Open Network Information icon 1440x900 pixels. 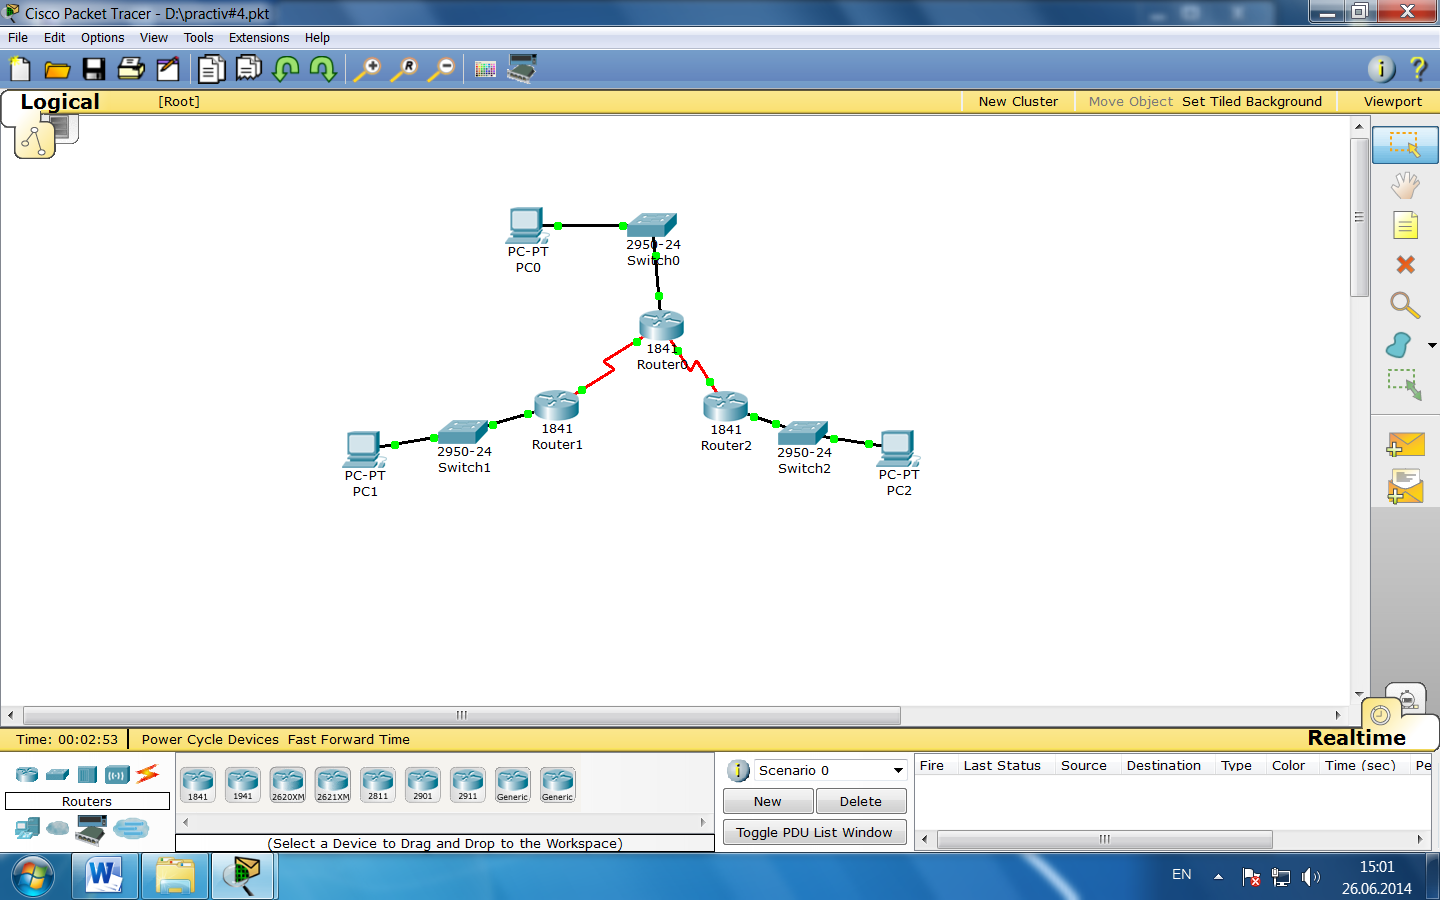click(x=1381, y=68)
